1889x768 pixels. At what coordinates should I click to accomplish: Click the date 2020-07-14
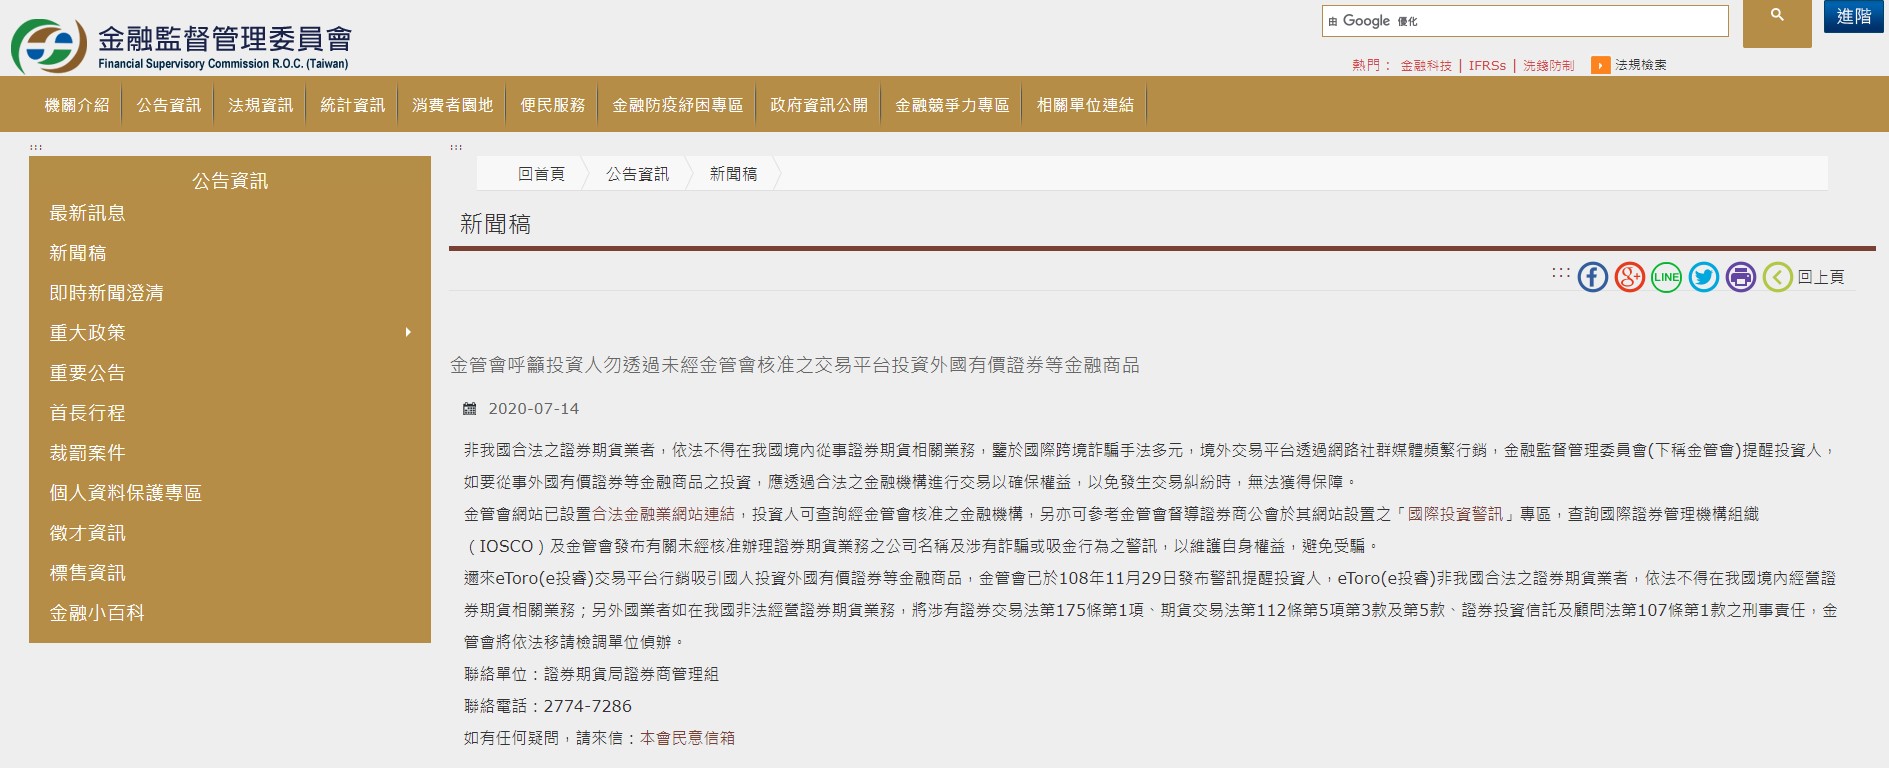[x=533, y=409]
